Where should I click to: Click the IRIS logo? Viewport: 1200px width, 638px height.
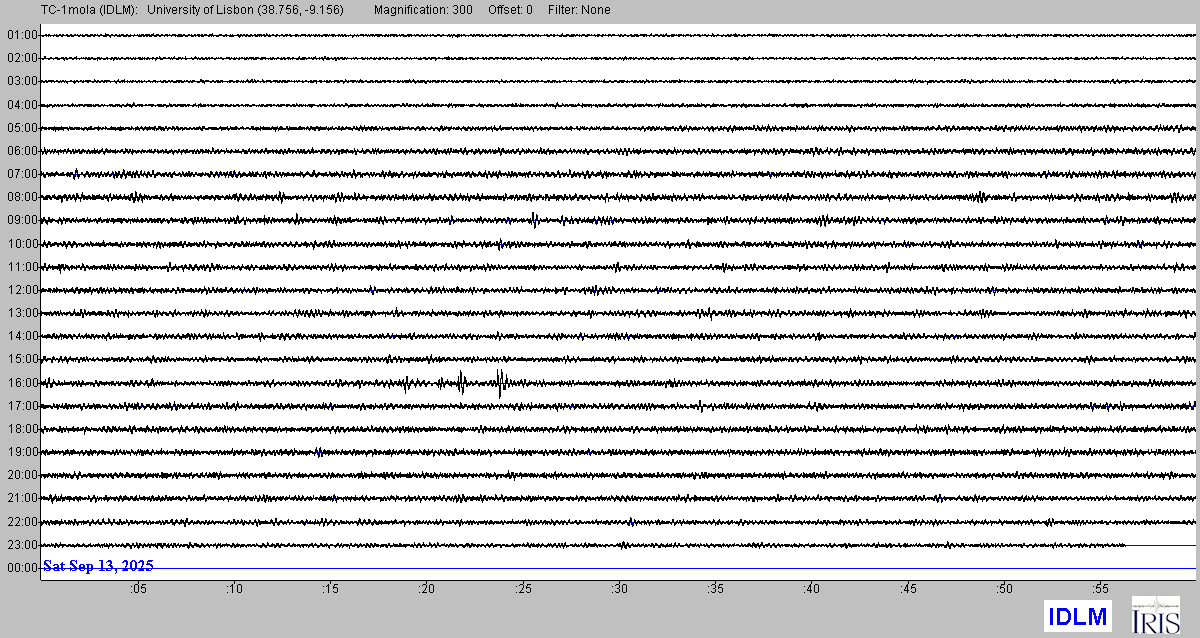(x=1155, y=615)
